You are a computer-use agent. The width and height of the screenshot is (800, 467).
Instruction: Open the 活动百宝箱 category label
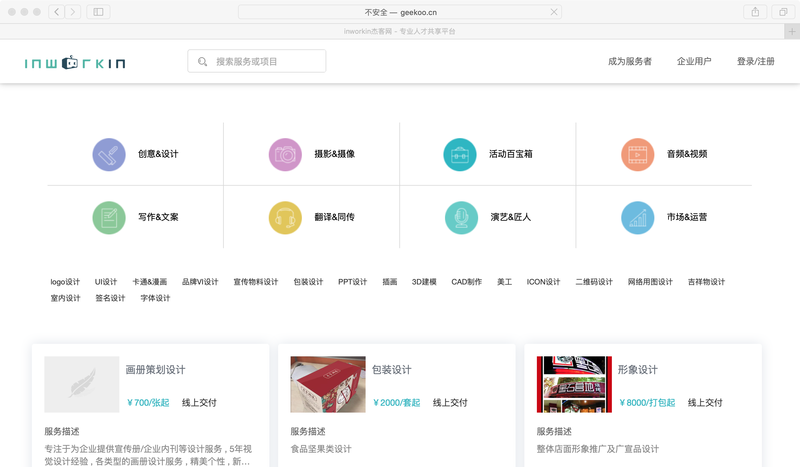(x=511, y=154)
